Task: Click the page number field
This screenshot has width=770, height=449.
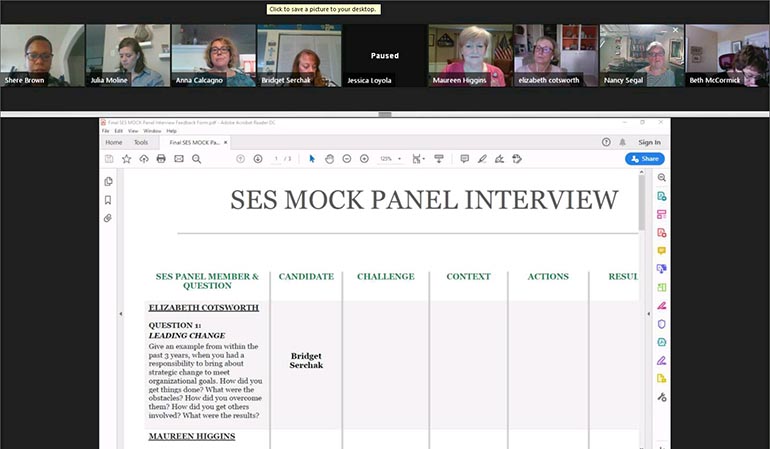Action: tap(276, 159)
